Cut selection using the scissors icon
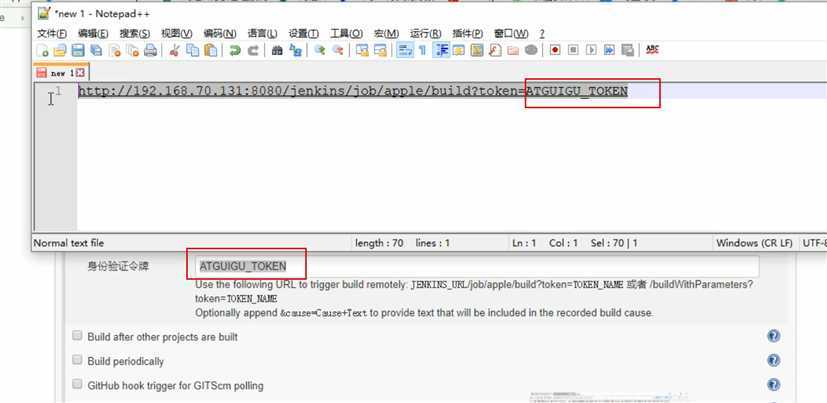This screenshot has width=827, height=403. pyautogui.click(x=175, y=51)
